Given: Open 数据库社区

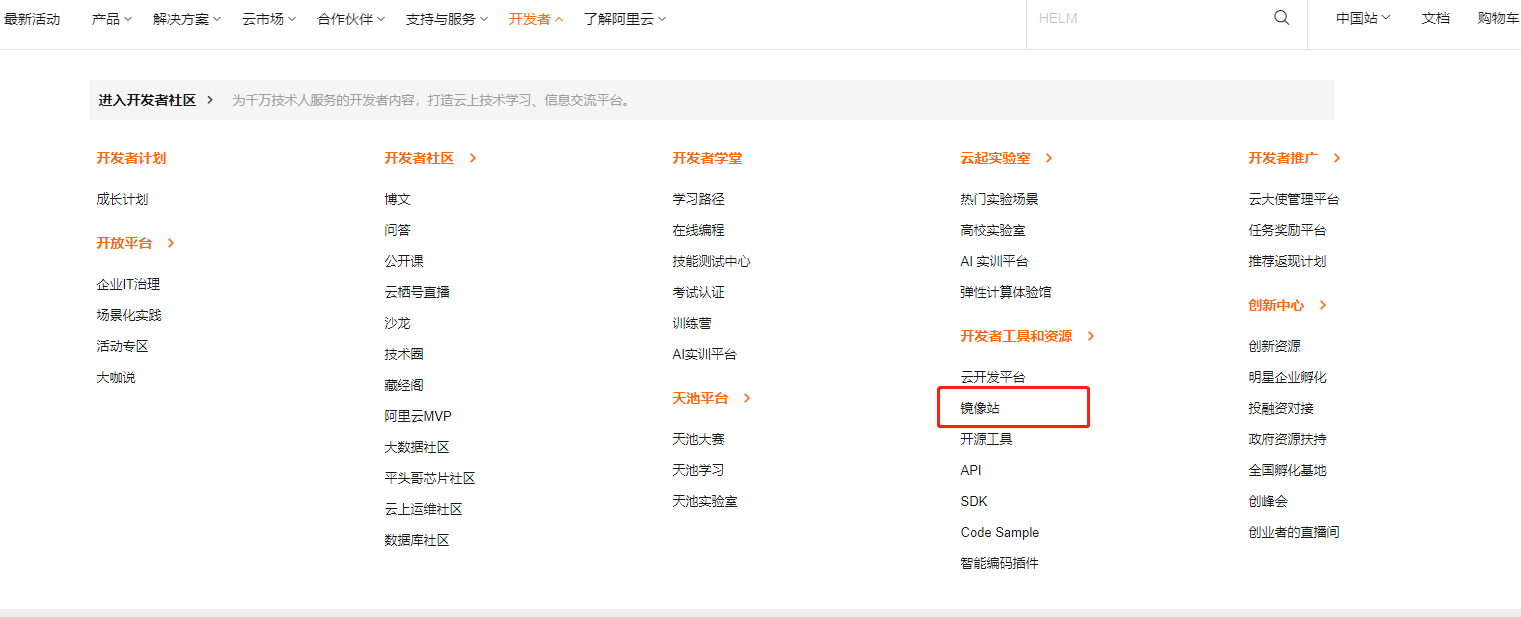Looking at the screenshot, I should pyautogui.click(x=417, y=540).
